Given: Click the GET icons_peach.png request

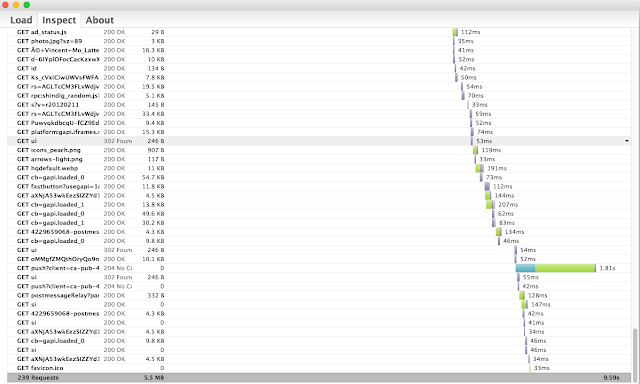Looking at the screenshot, I should tap(319, 150).
